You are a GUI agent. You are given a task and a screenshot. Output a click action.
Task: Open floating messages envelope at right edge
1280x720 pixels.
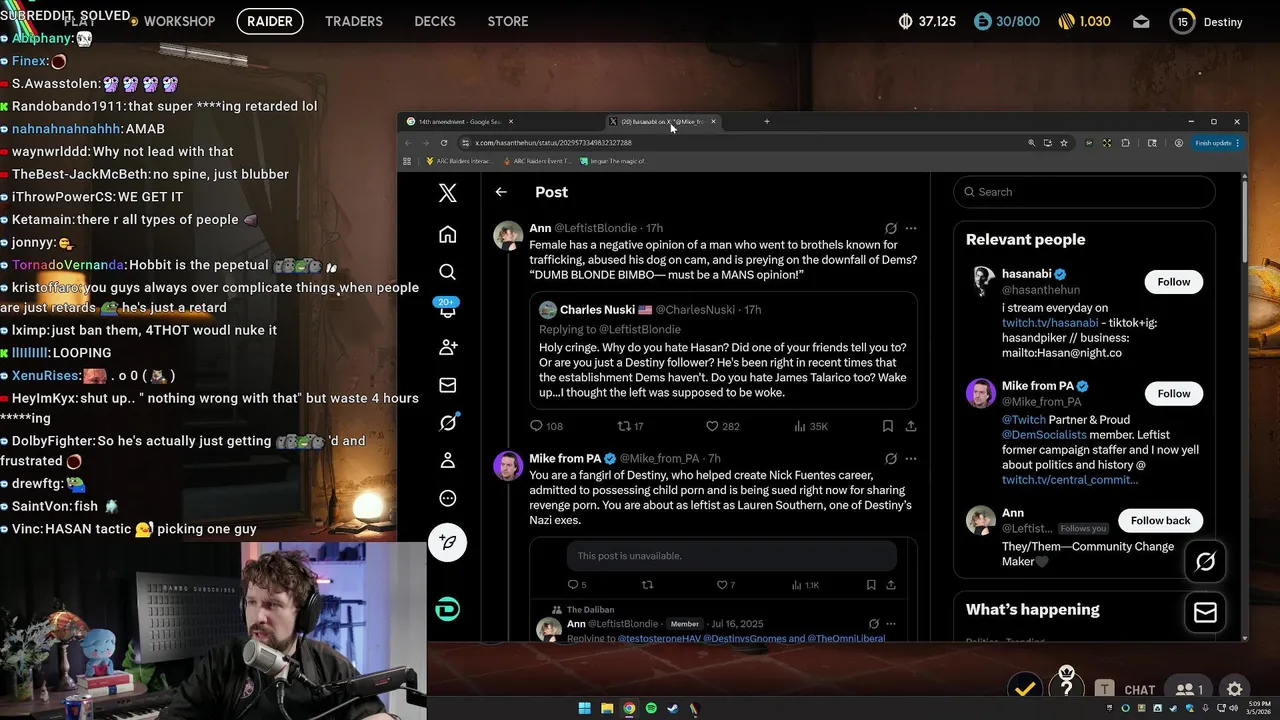point(1205,612)
